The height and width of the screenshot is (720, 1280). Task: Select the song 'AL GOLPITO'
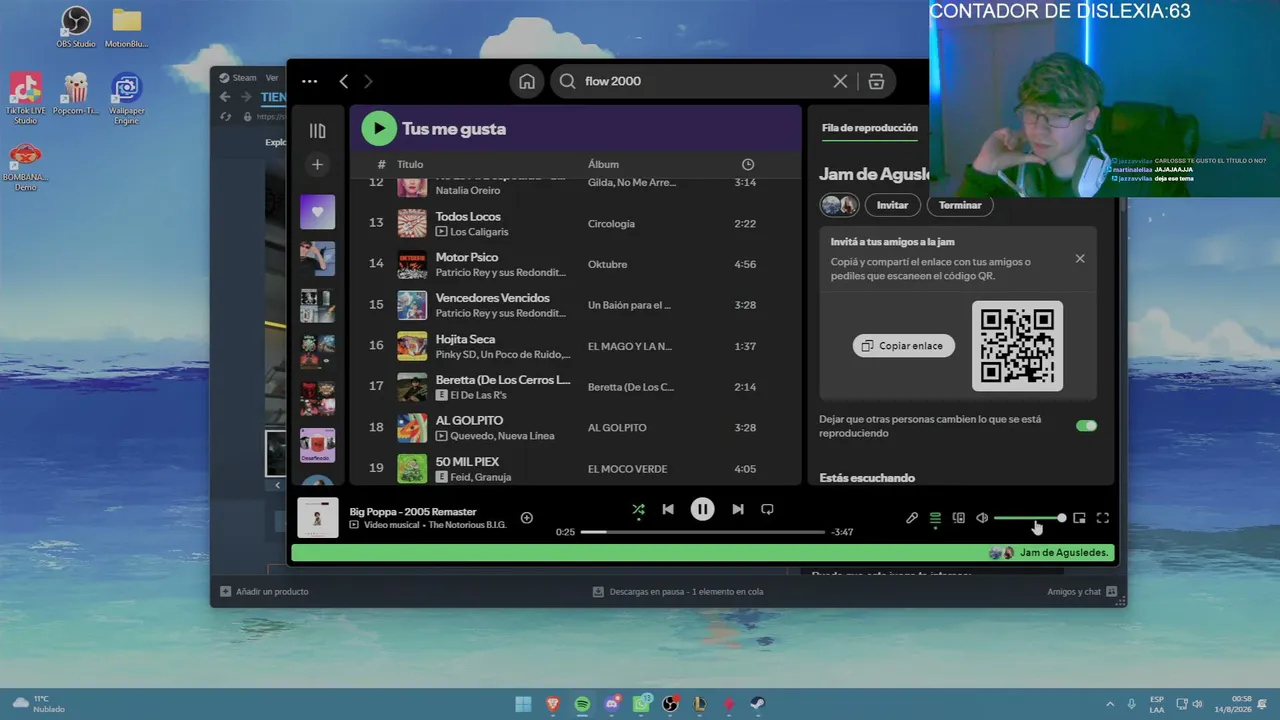click(469, 421)
